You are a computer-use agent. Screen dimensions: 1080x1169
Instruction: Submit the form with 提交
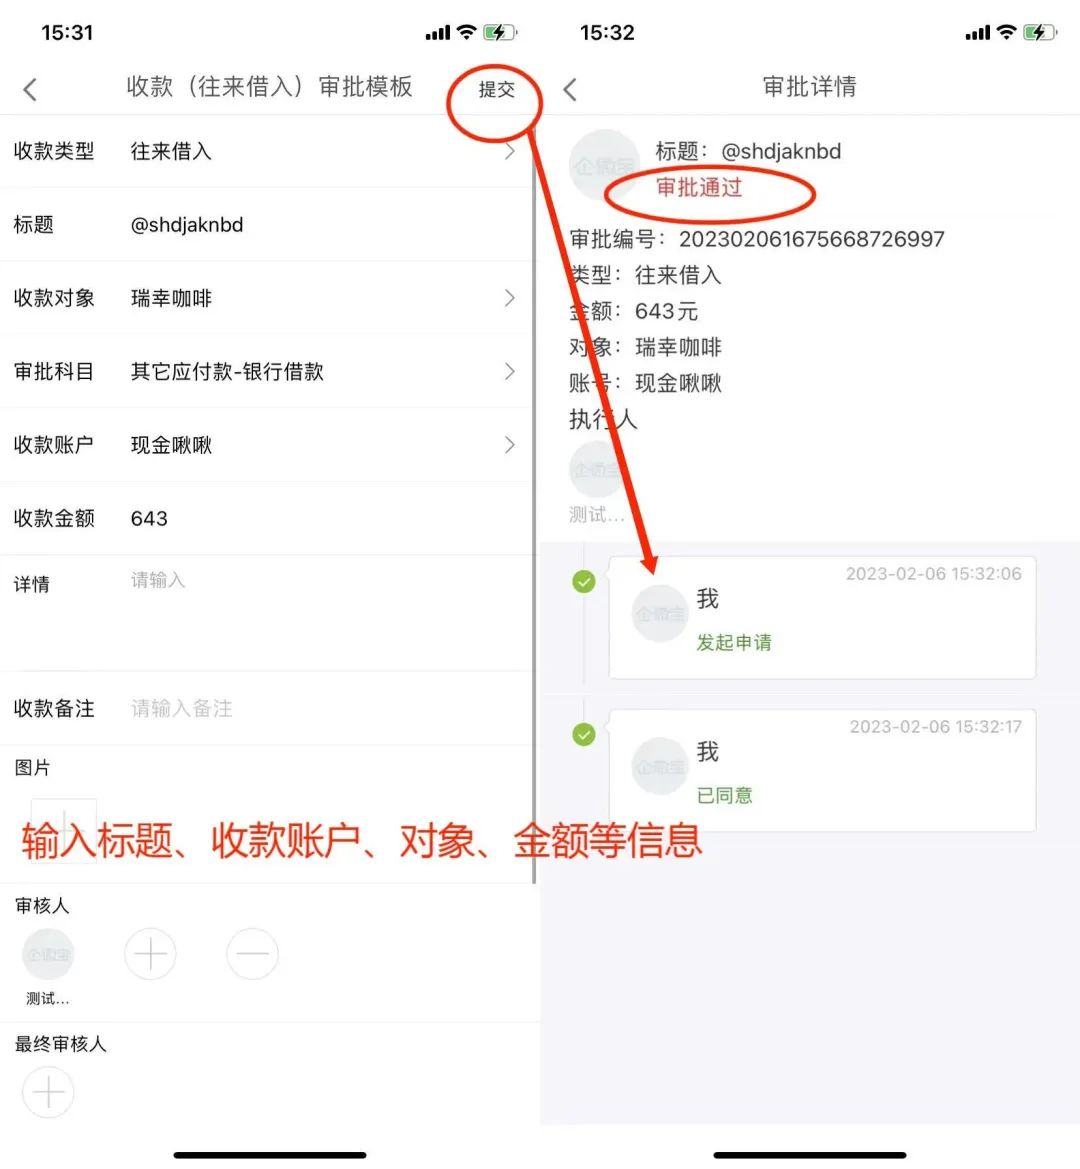pyautogui.click(x=496, y=89)
